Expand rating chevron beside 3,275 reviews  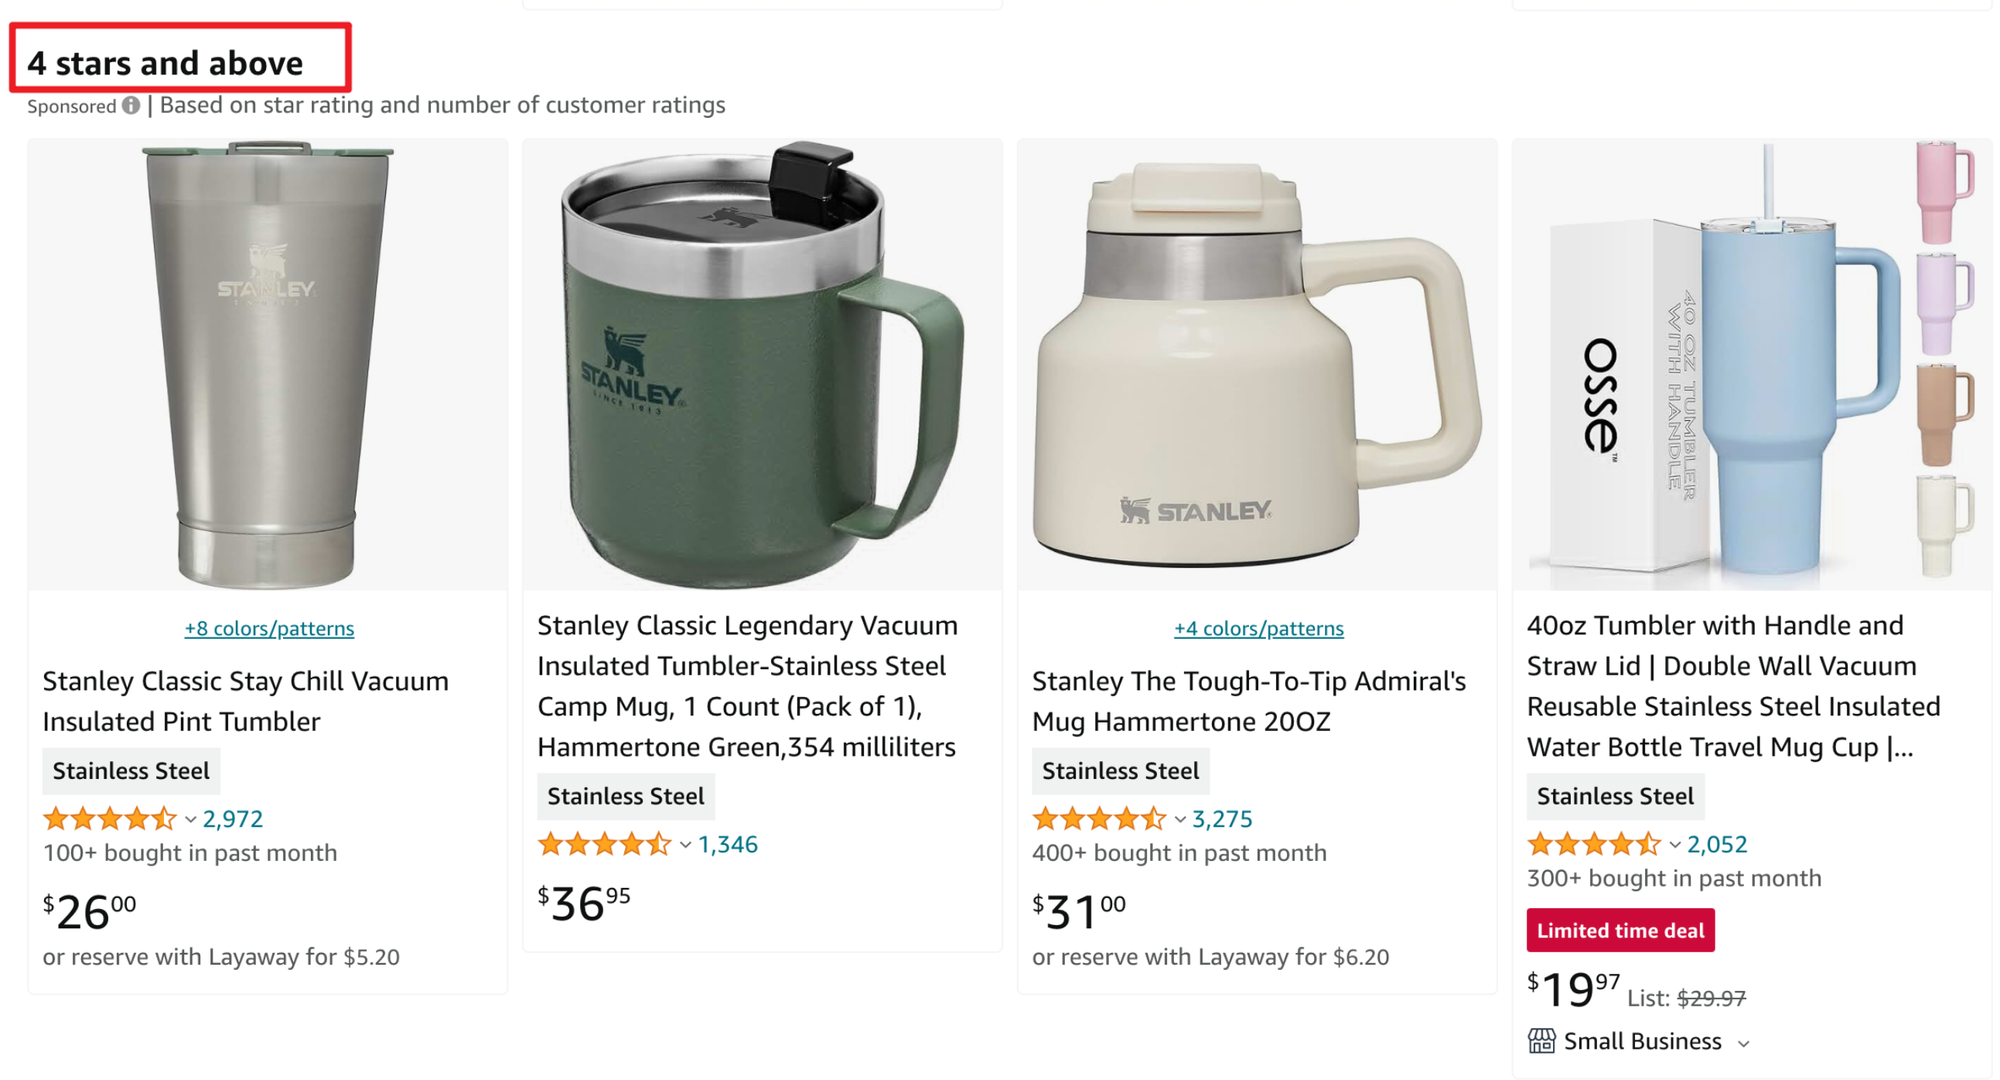(1180, 820)
